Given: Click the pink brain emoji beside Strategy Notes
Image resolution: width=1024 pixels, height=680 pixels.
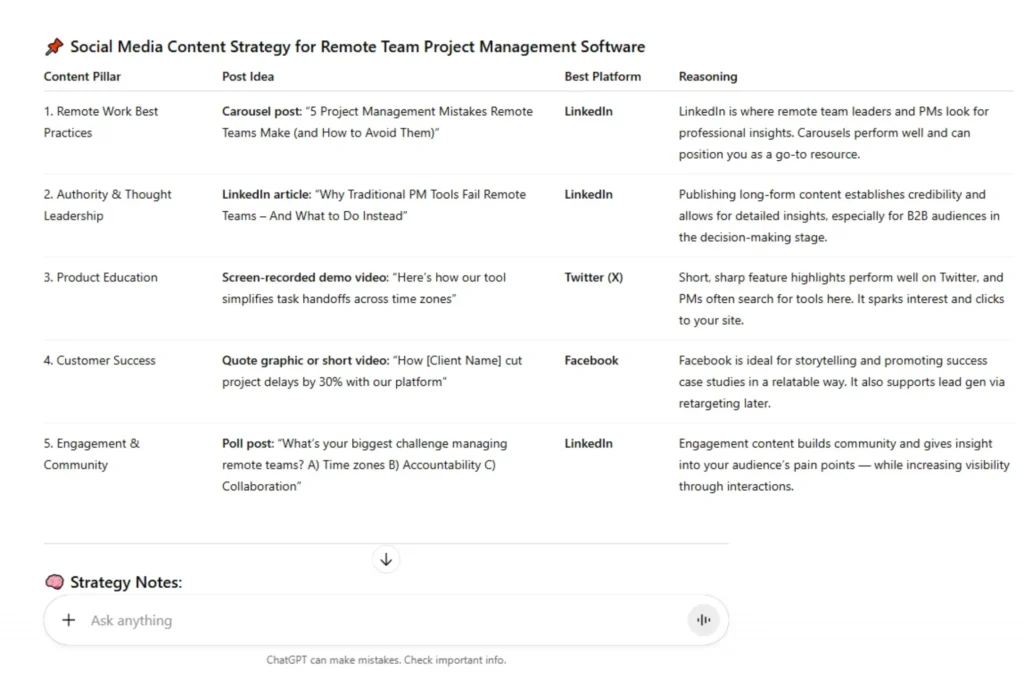Looking at the screenshot, I should pyautogui.click(x=54, y=582).
